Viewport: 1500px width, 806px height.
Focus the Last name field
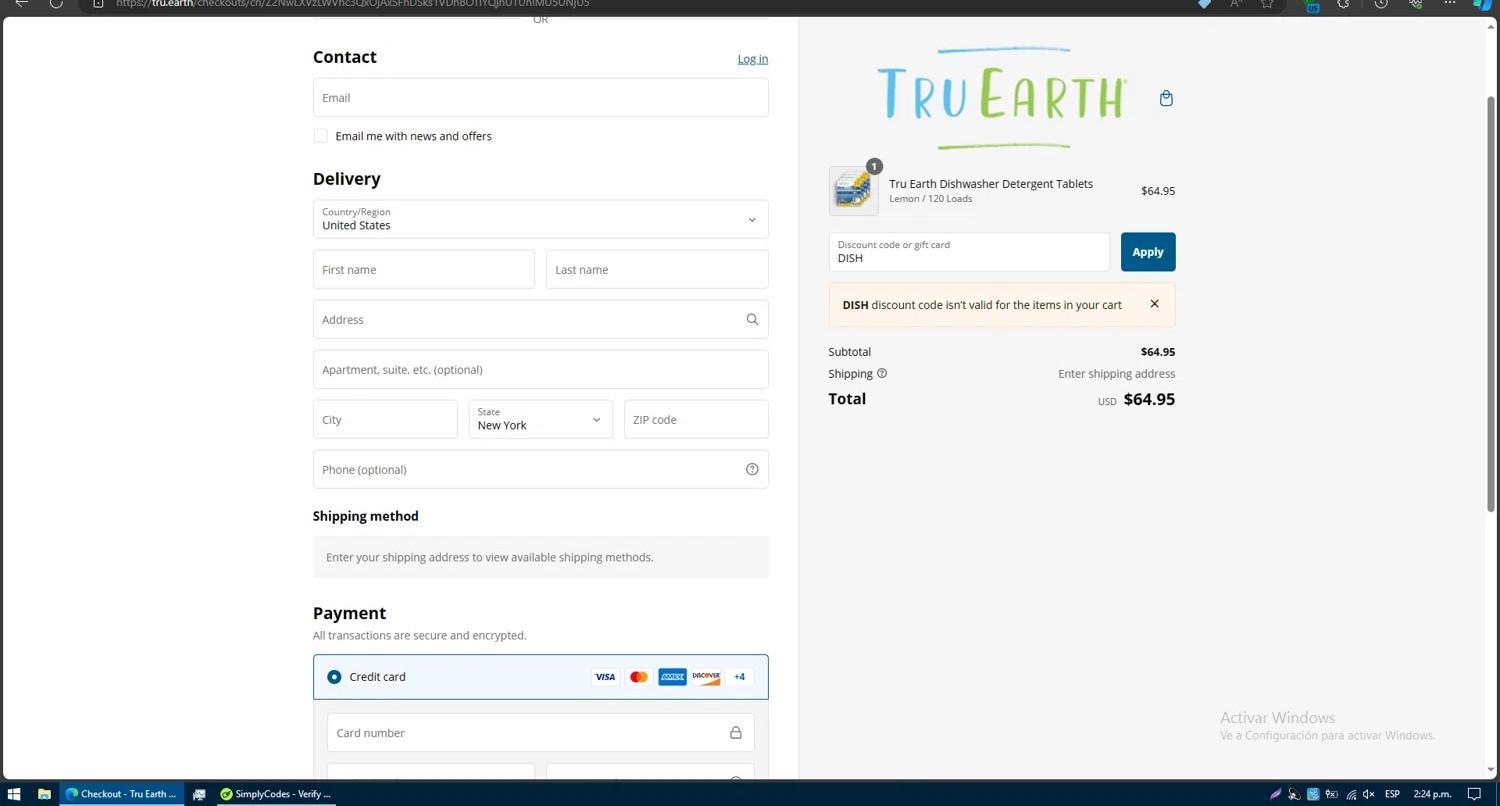[657, 270]
